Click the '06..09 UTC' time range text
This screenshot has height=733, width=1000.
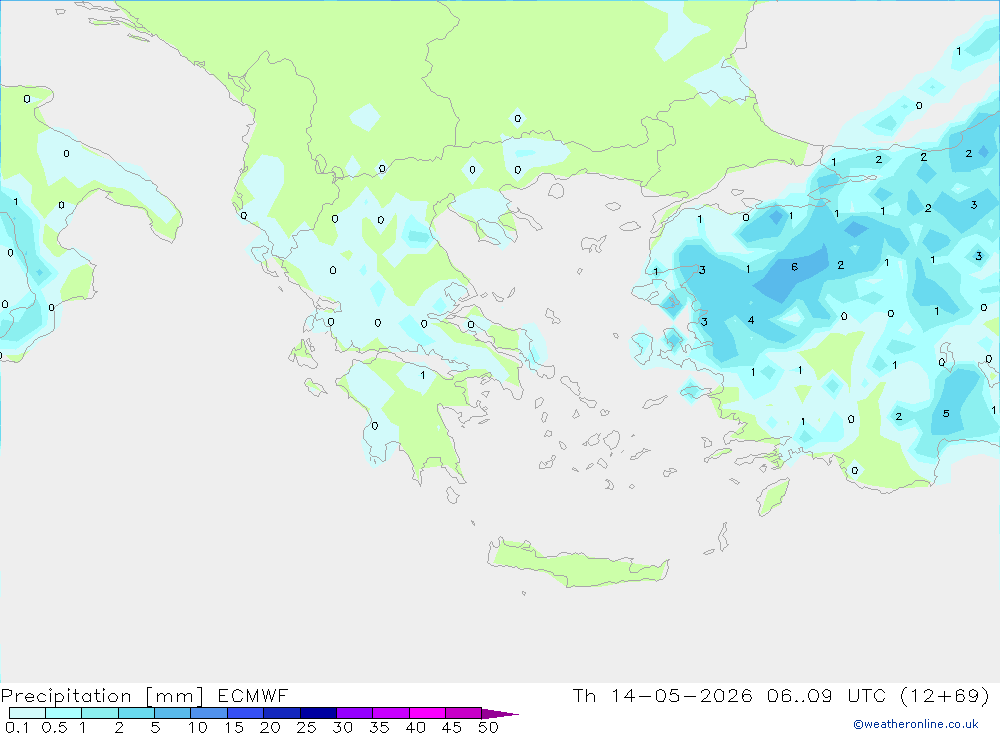(825, 695)
